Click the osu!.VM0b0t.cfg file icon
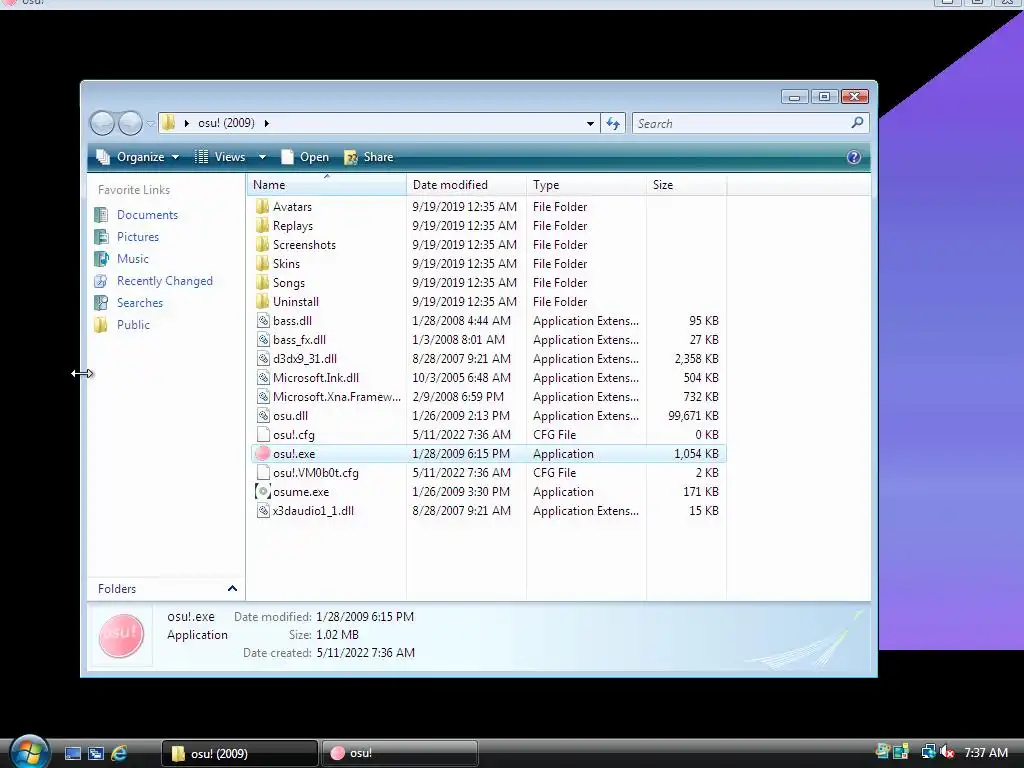The height and width of the screenshot is (768, 1024). pyautogui.click(x=263, y=472)
